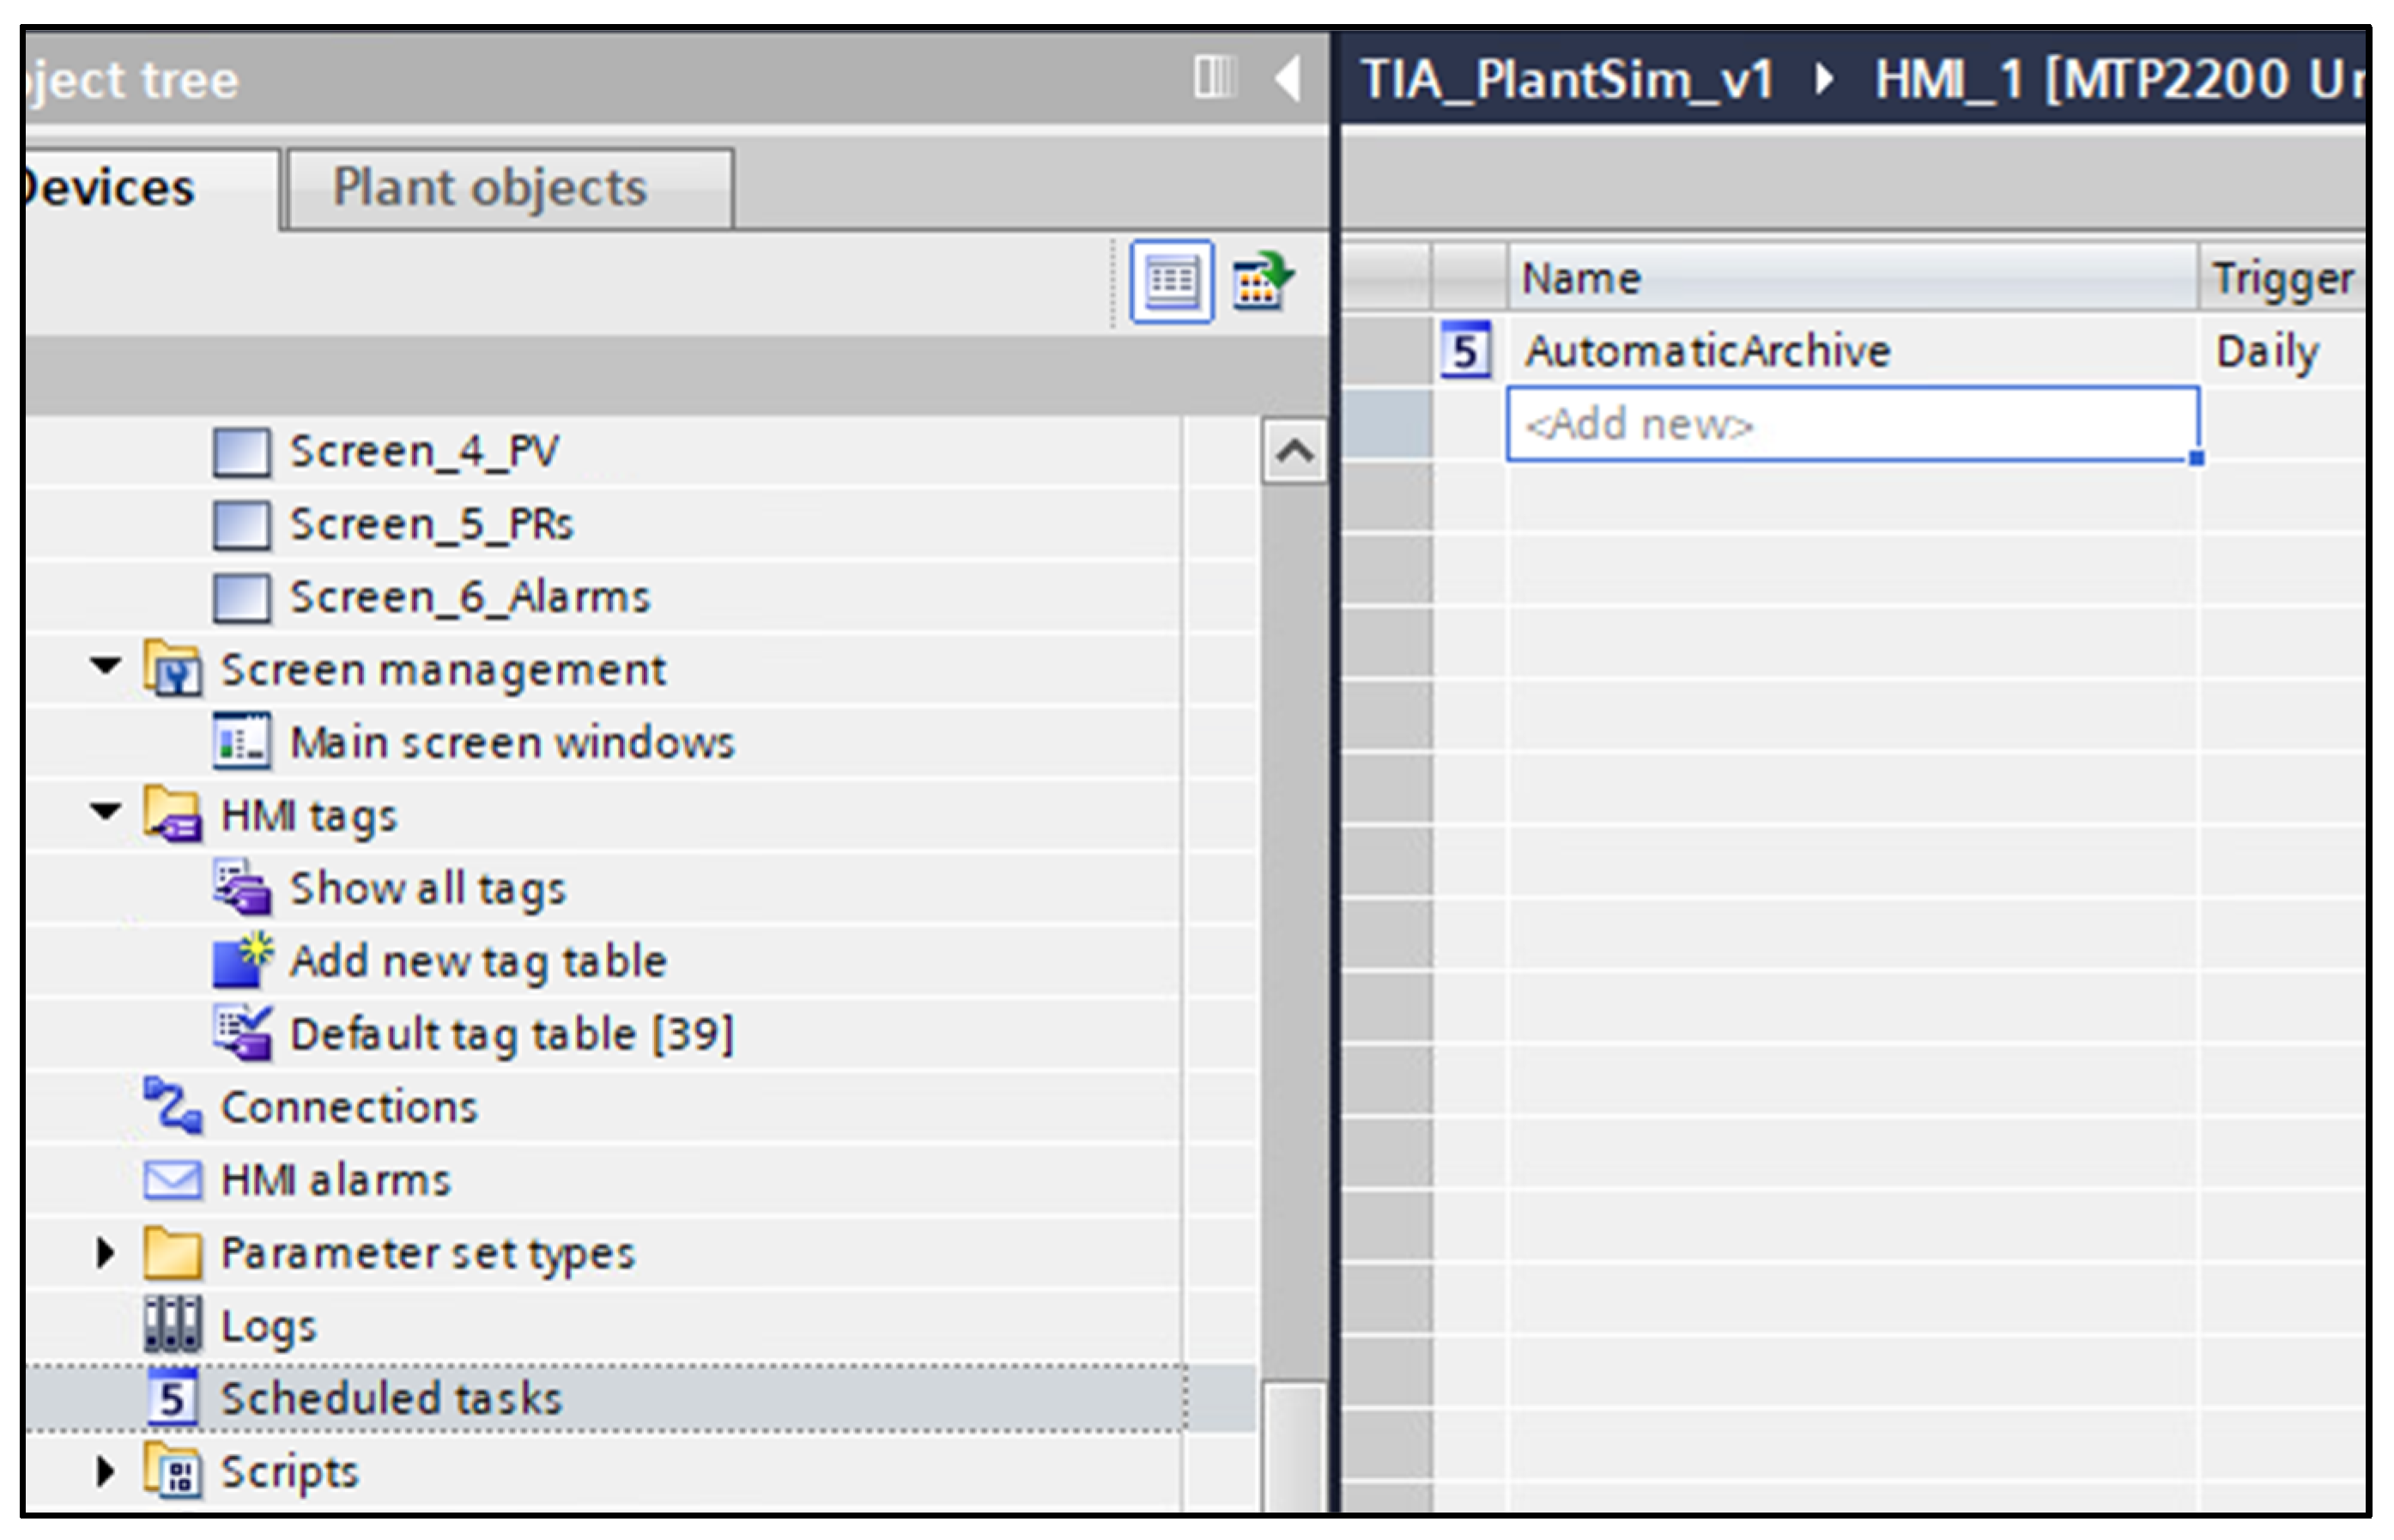Collapse the Screen management folder

tap(105, 665)
